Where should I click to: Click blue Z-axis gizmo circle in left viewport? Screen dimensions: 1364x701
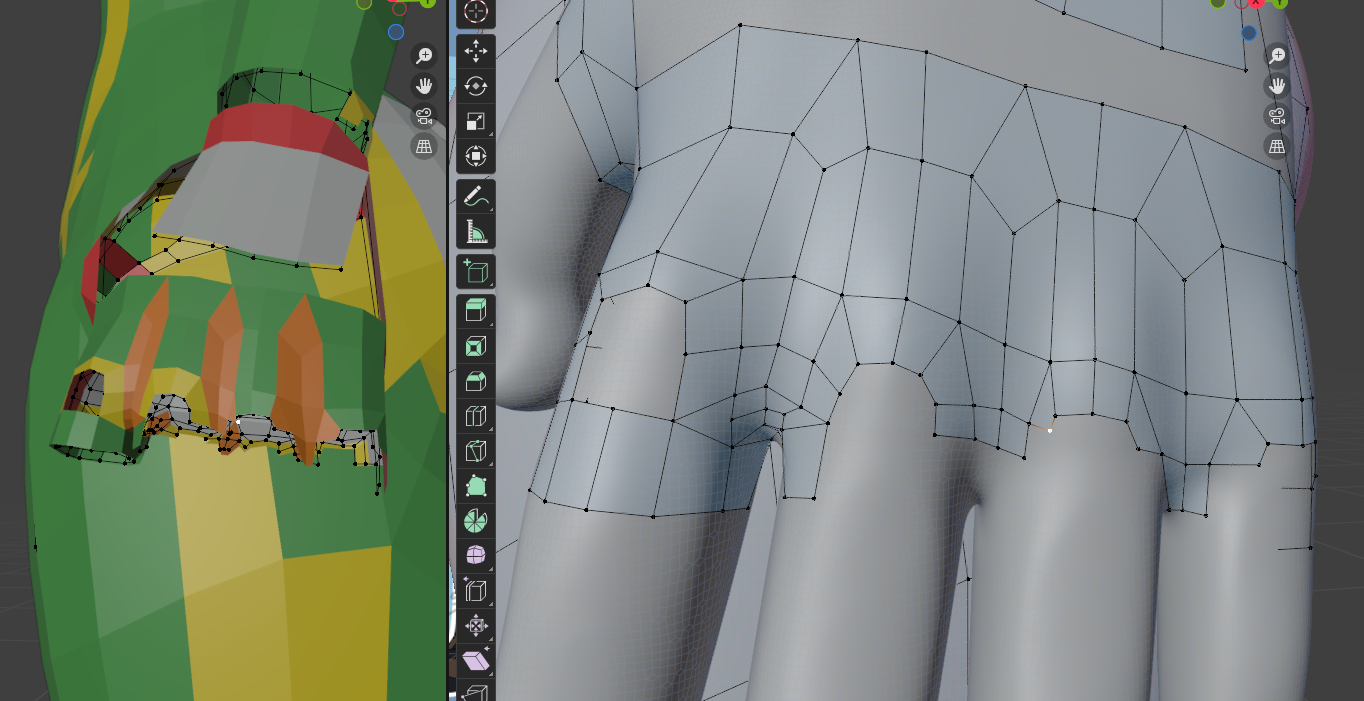pyautogui.click(x=396, y=32)
